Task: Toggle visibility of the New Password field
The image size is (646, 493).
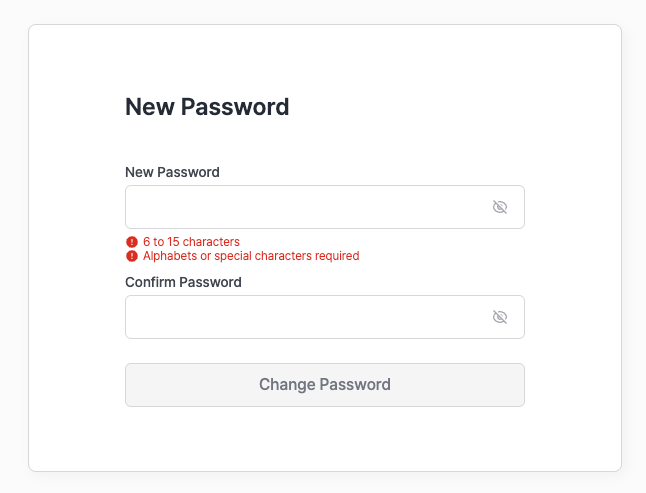Action: click(x=500, y=207)
